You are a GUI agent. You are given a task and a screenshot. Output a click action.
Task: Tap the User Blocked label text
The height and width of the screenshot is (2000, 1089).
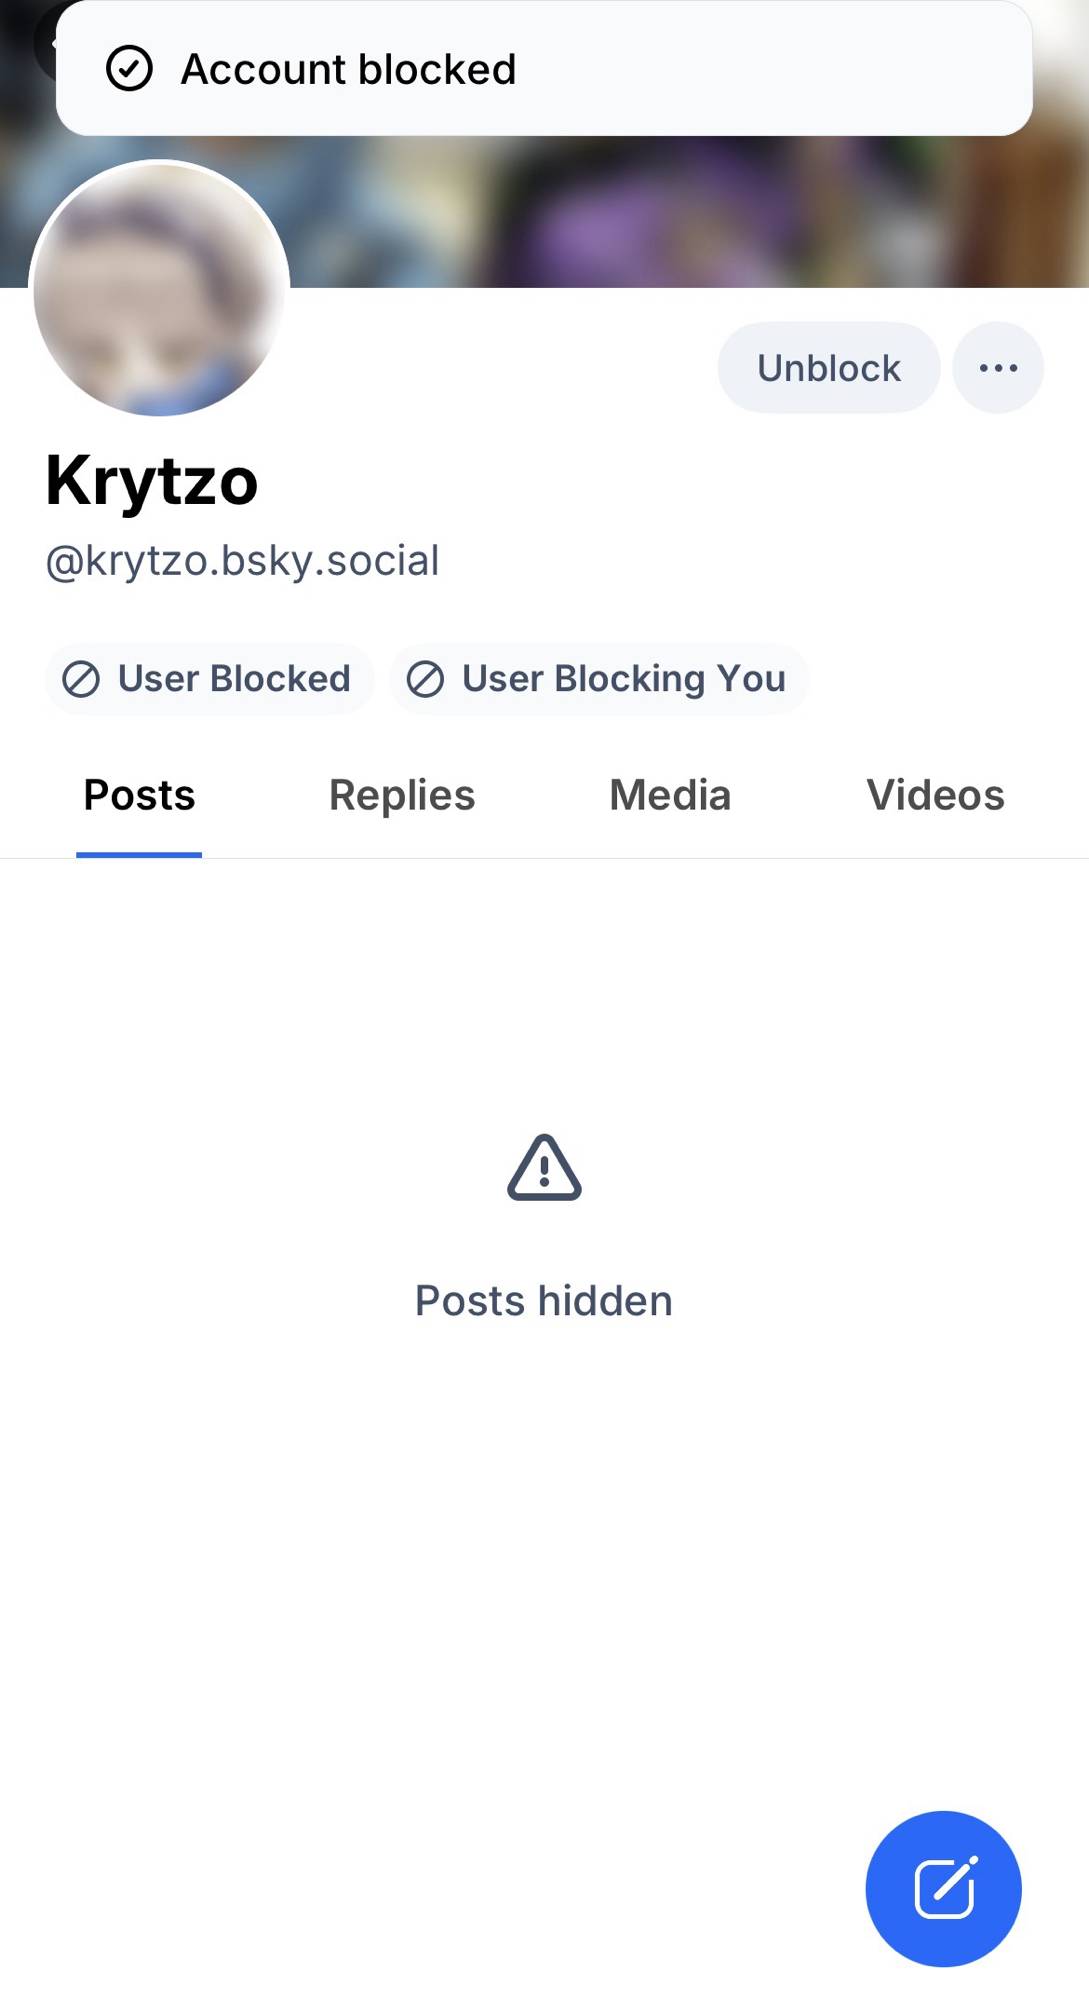click(x=234, y=679)
